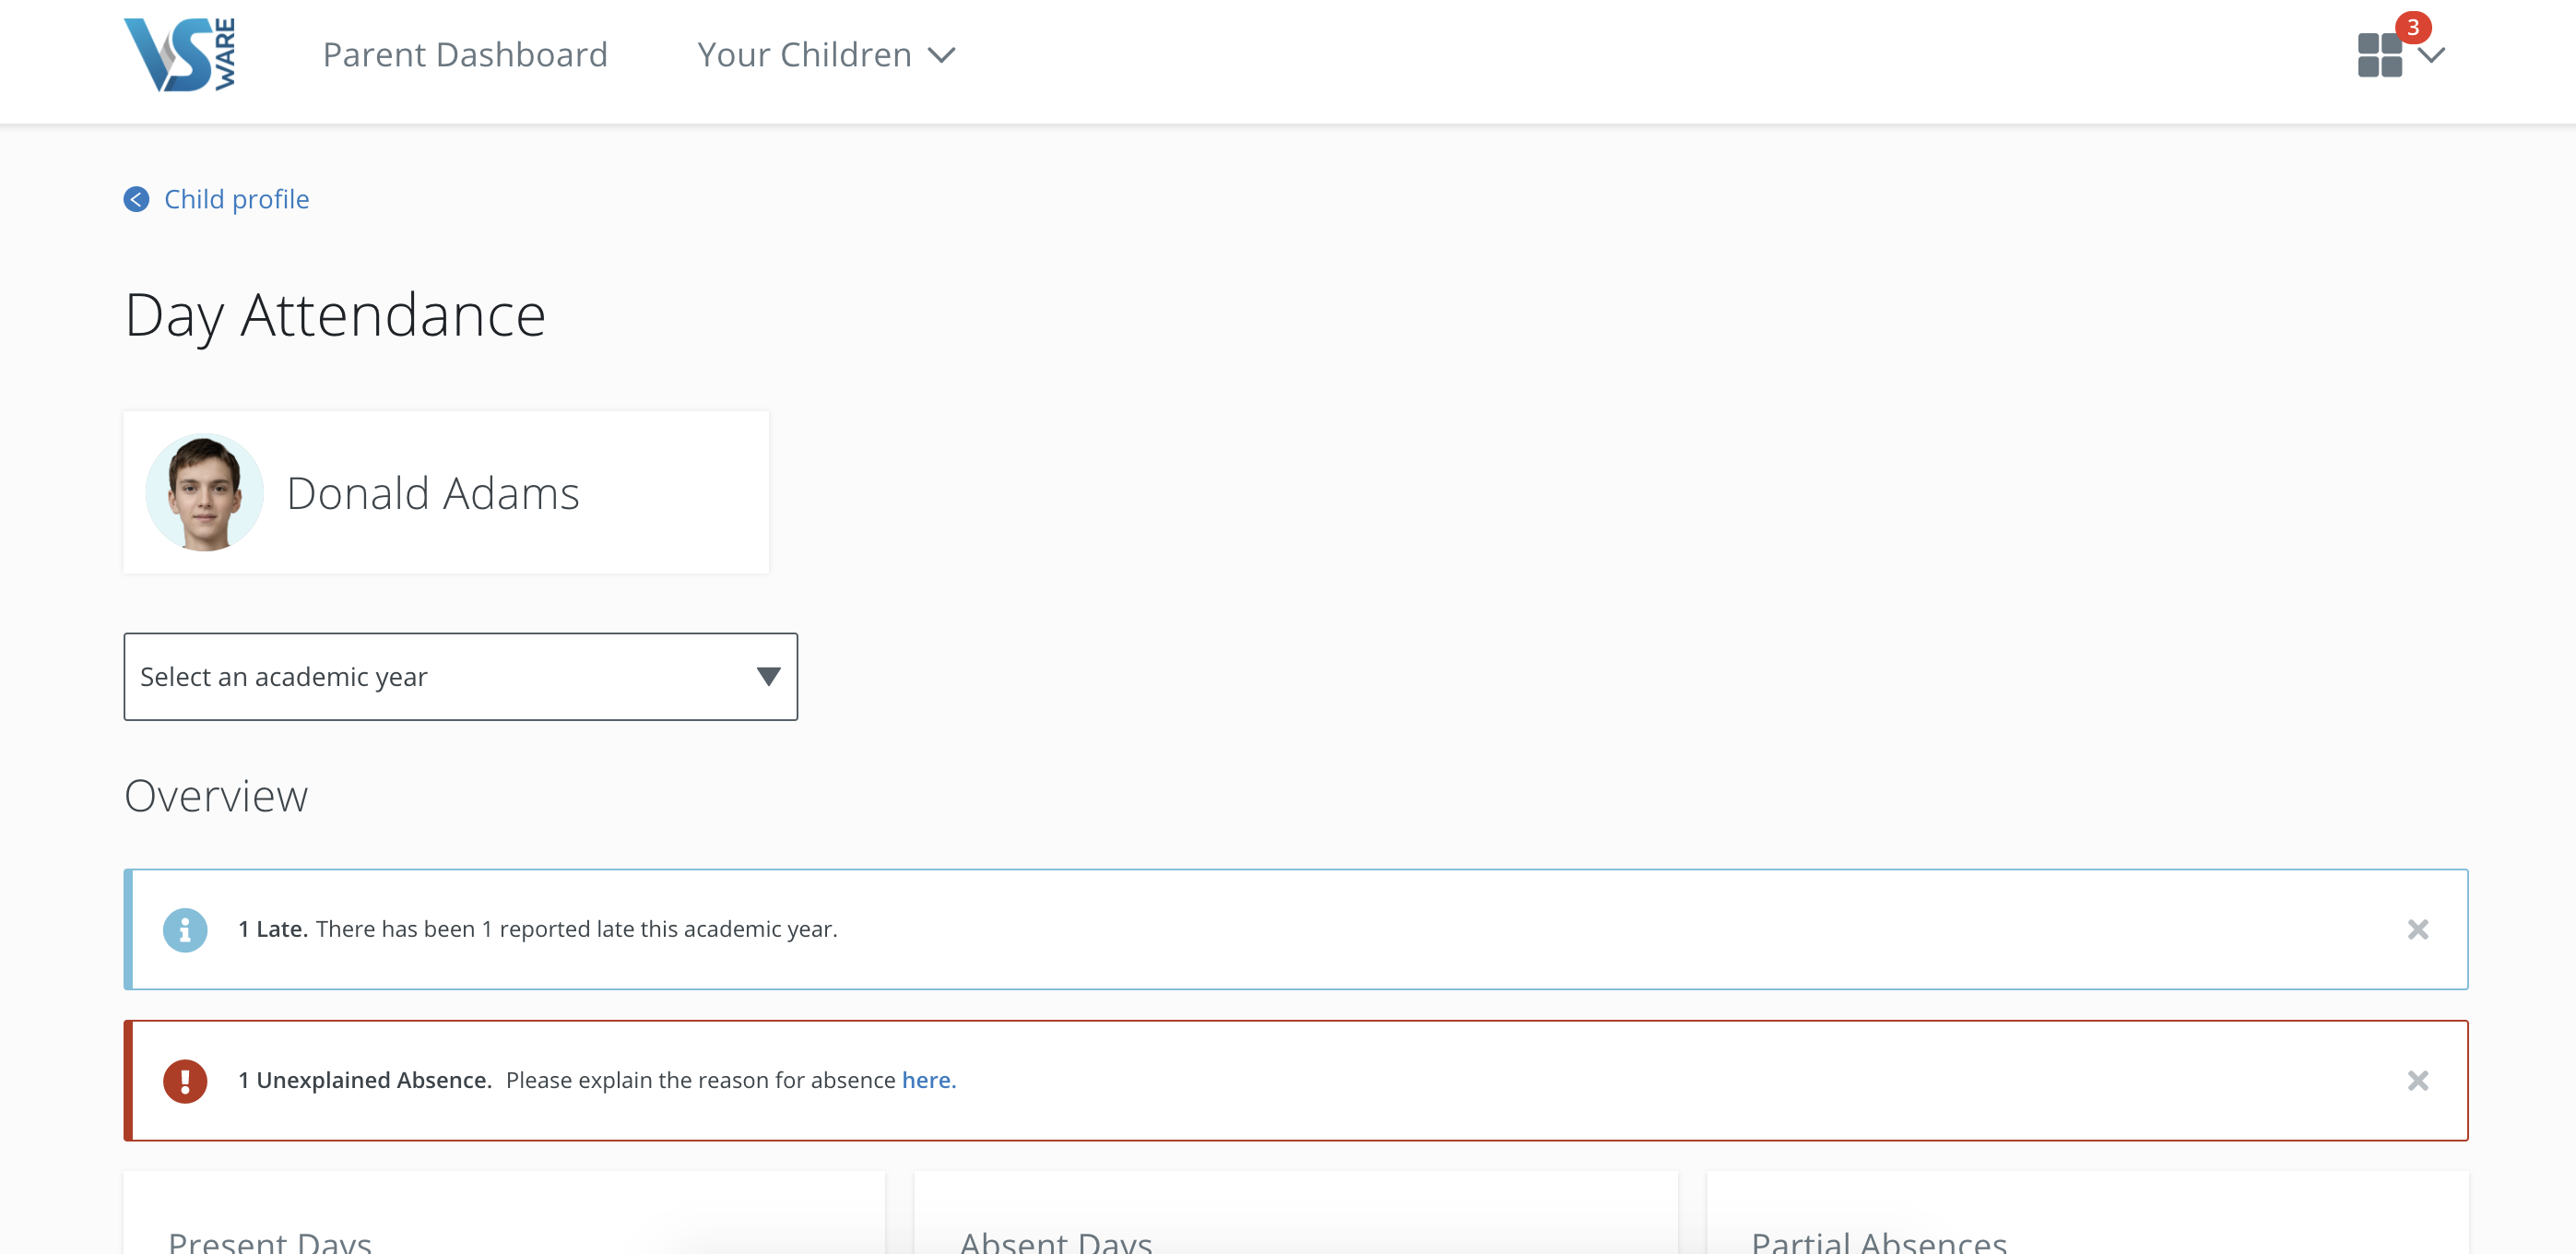Open the Parent Dashboard page

465,55
